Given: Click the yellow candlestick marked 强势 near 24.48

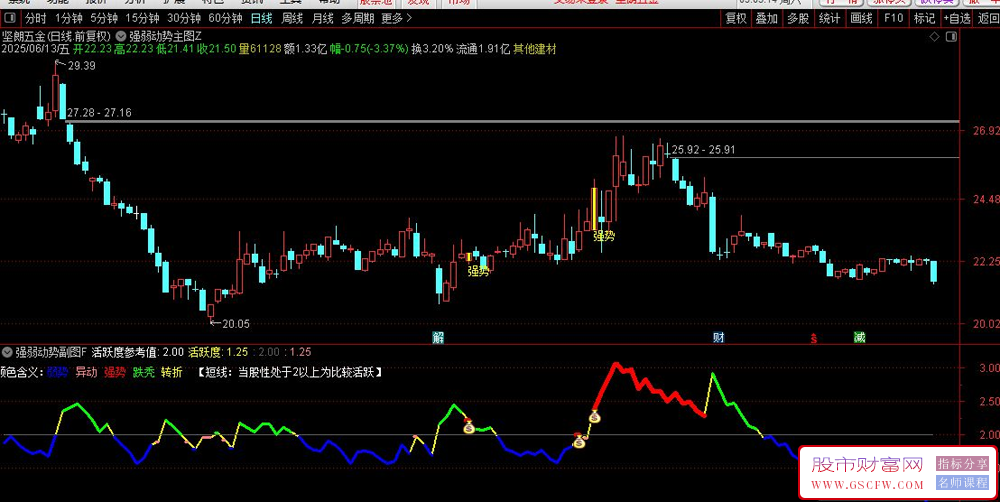Looking at the screenshot, I should coord(595,209).
